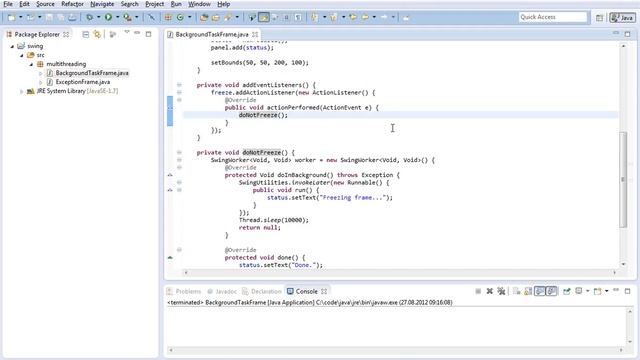The height and width of the screenshot is (360, 640).
Task: Close the BackgroundTaskFrame.java editor tab
Action: point(255,35)
